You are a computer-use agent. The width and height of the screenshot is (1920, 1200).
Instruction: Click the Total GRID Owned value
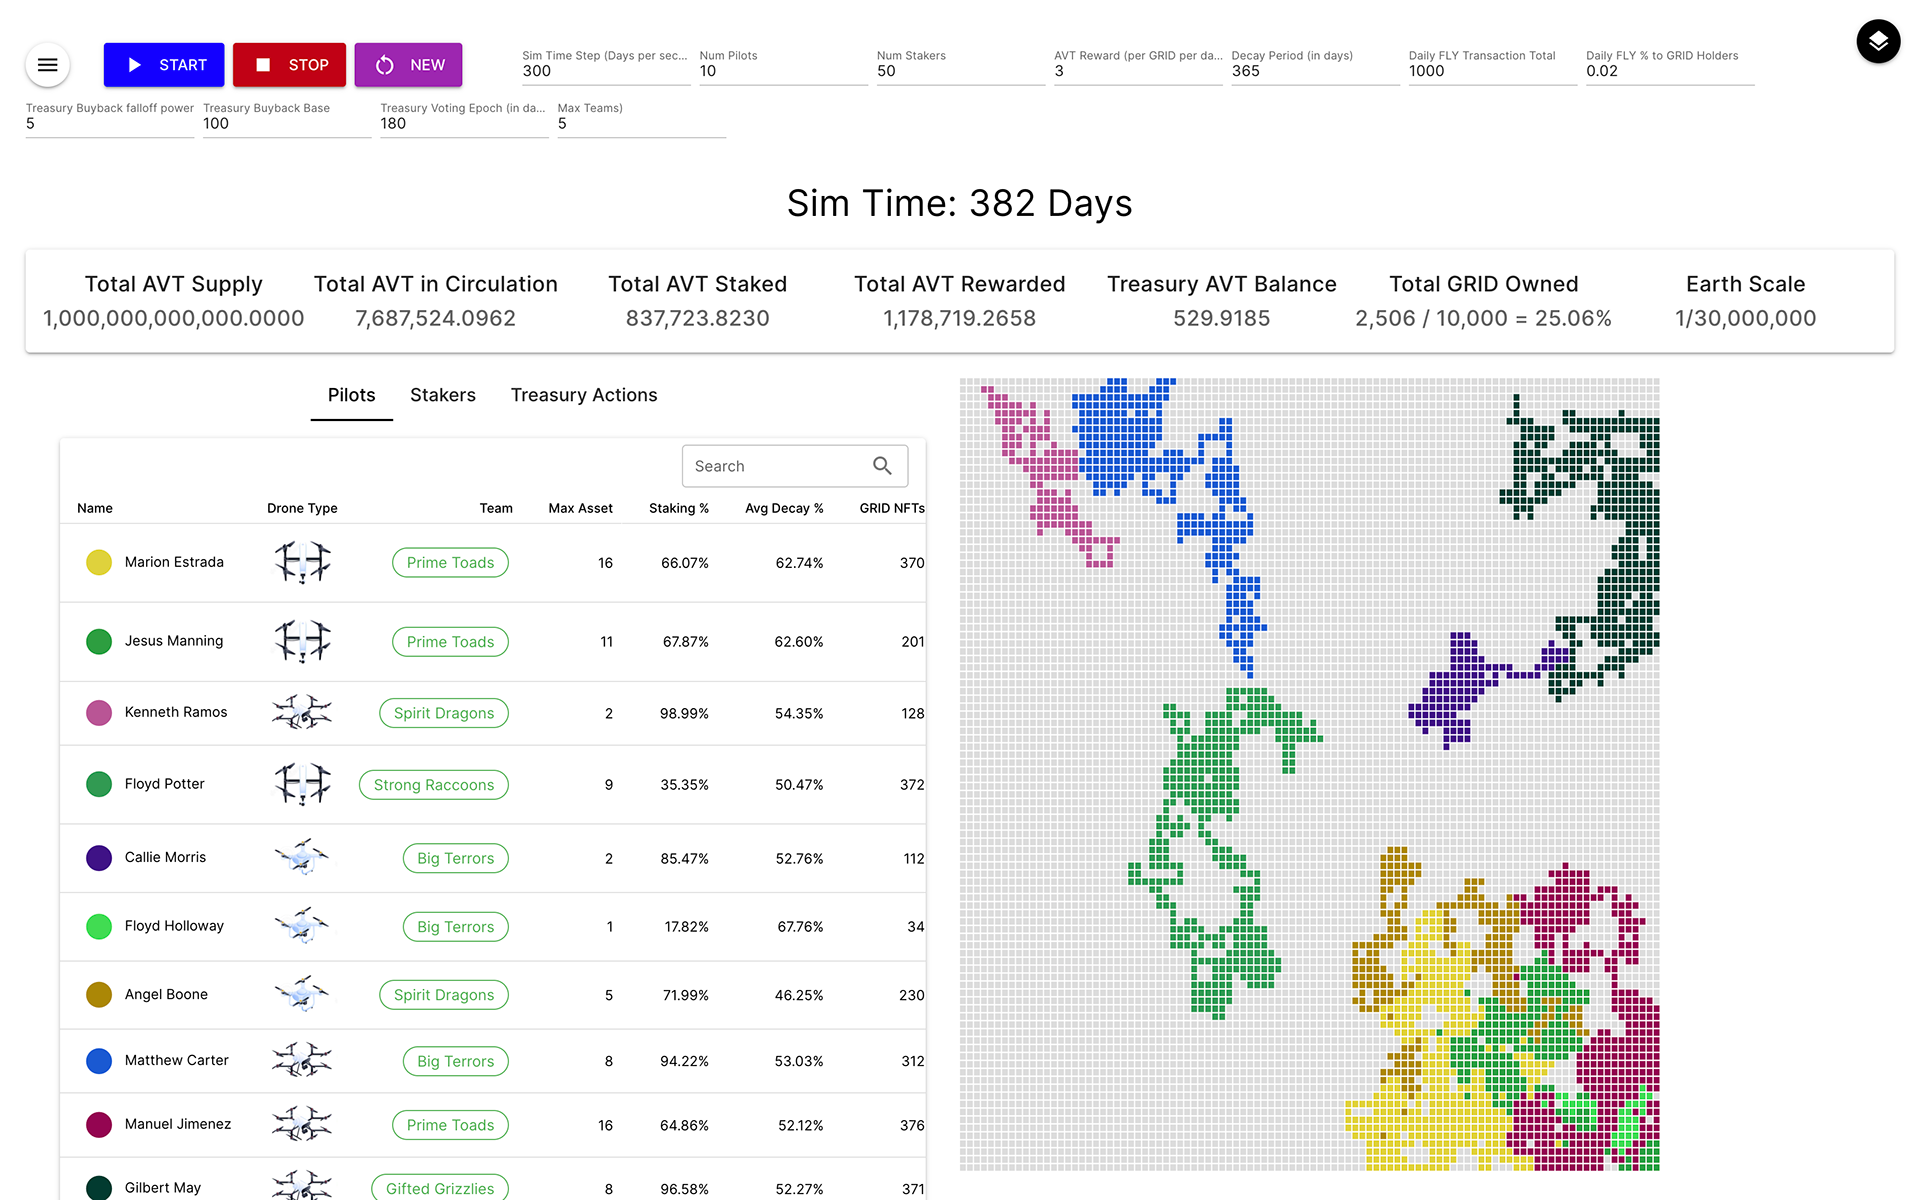click(1484, 318)
